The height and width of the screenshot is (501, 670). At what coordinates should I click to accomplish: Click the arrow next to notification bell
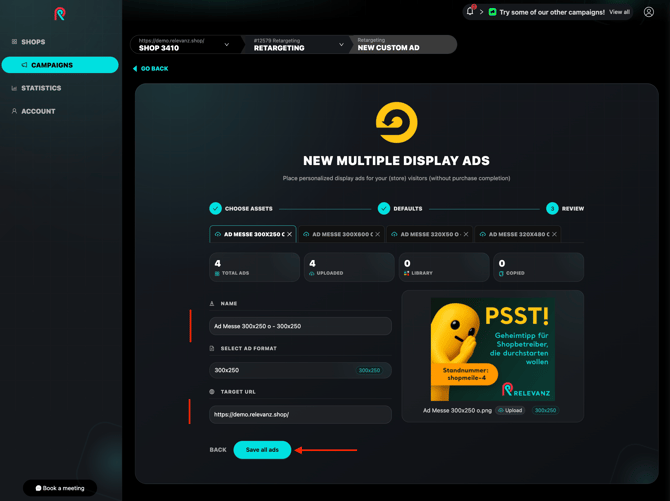481,12
